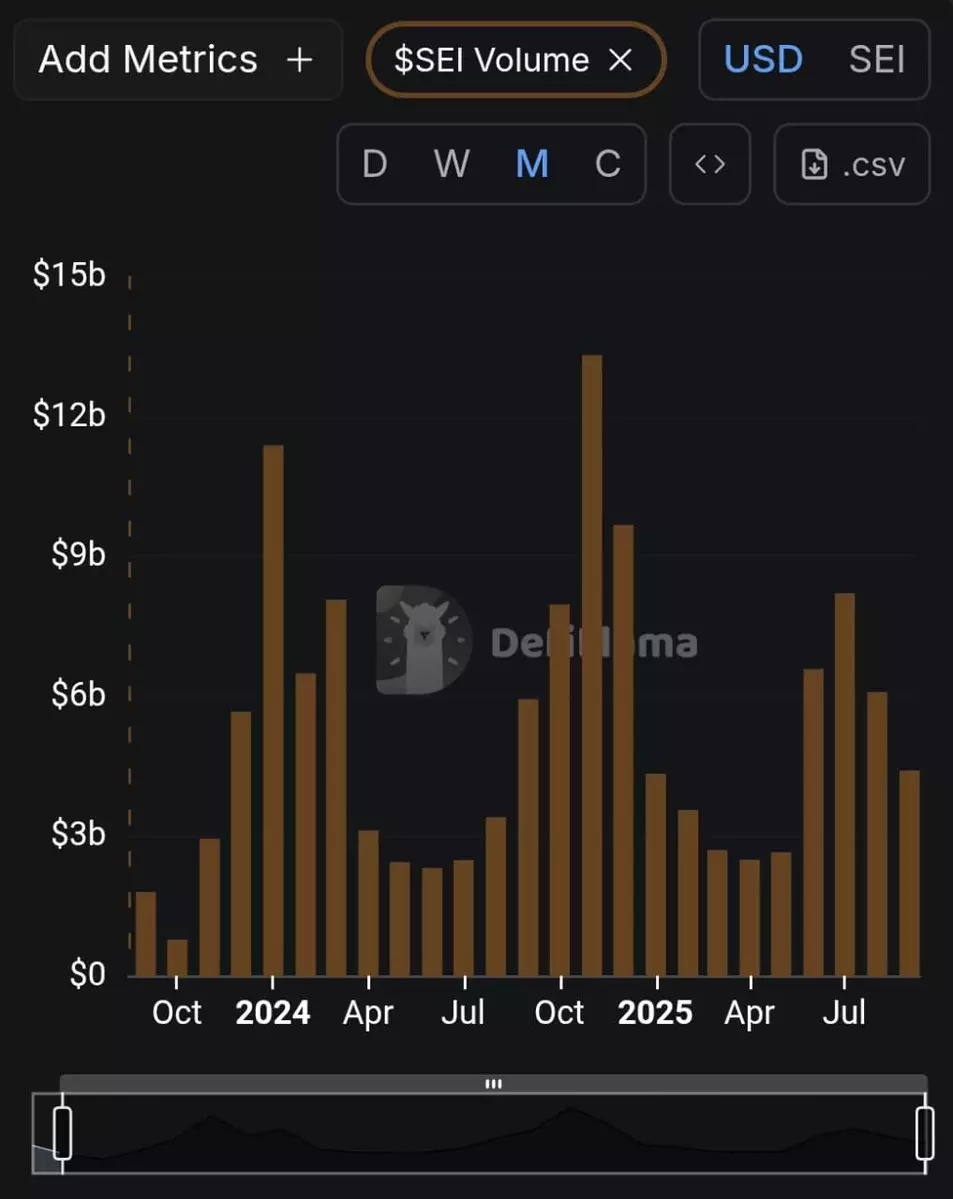Click the left range slider handle

[x=62, y=1133]
